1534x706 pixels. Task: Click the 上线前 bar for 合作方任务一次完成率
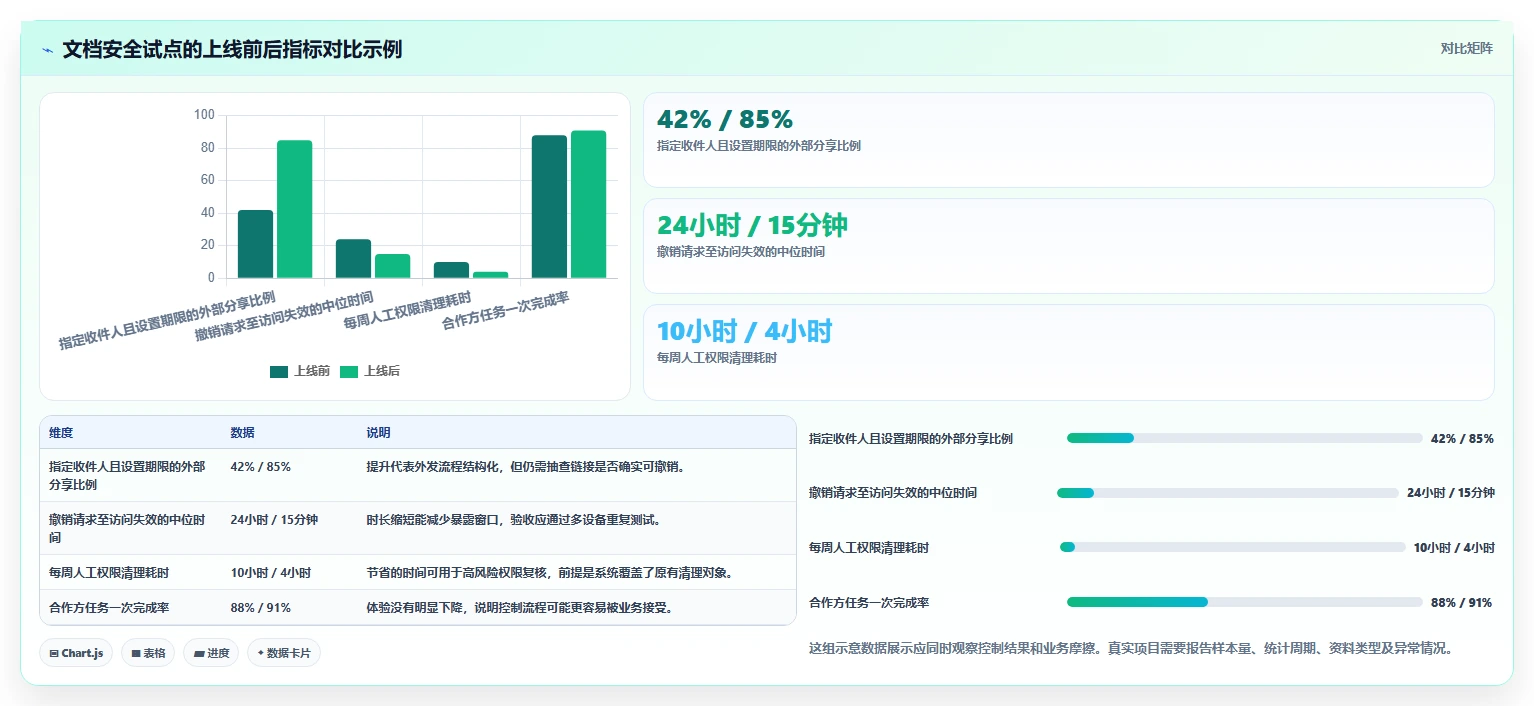[549, 206]
